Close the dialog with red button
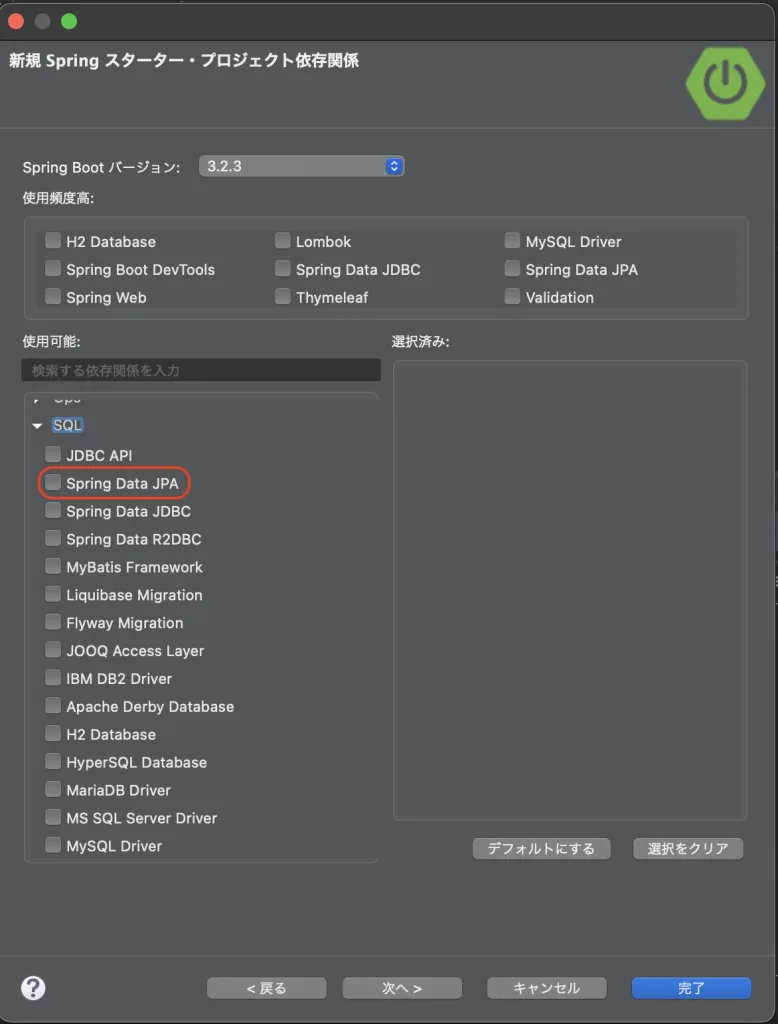 [x=16, y=21]
